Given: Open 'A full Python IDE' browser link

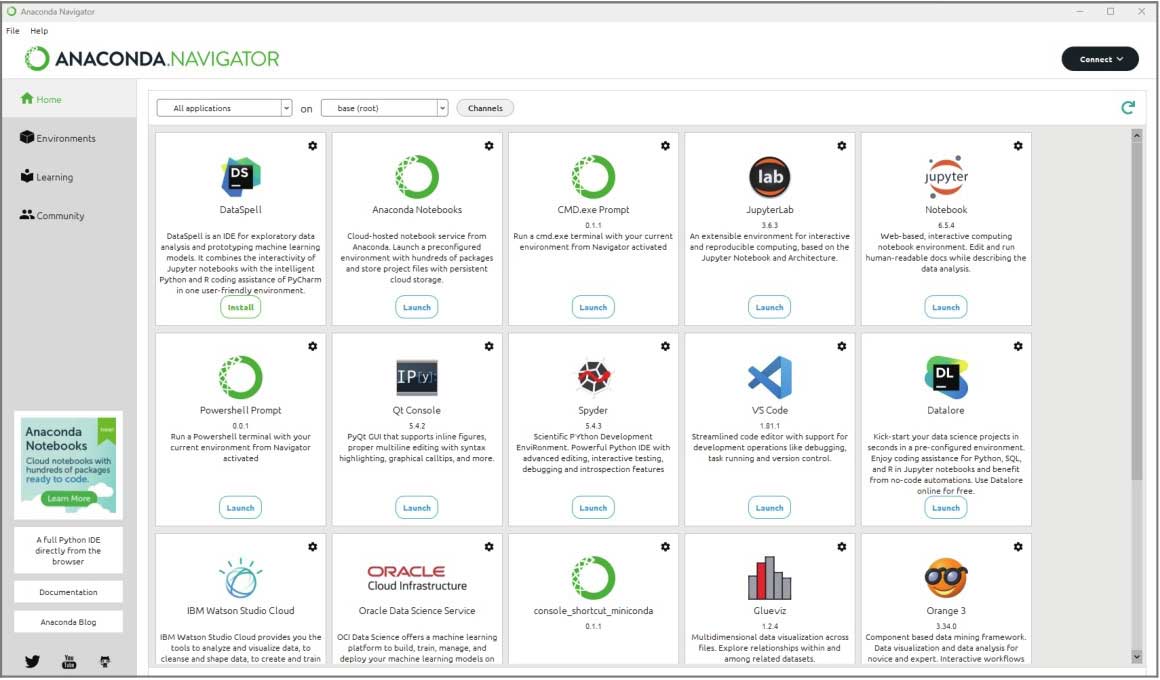Looking at the screenshot, I should (x=68, y=551).
